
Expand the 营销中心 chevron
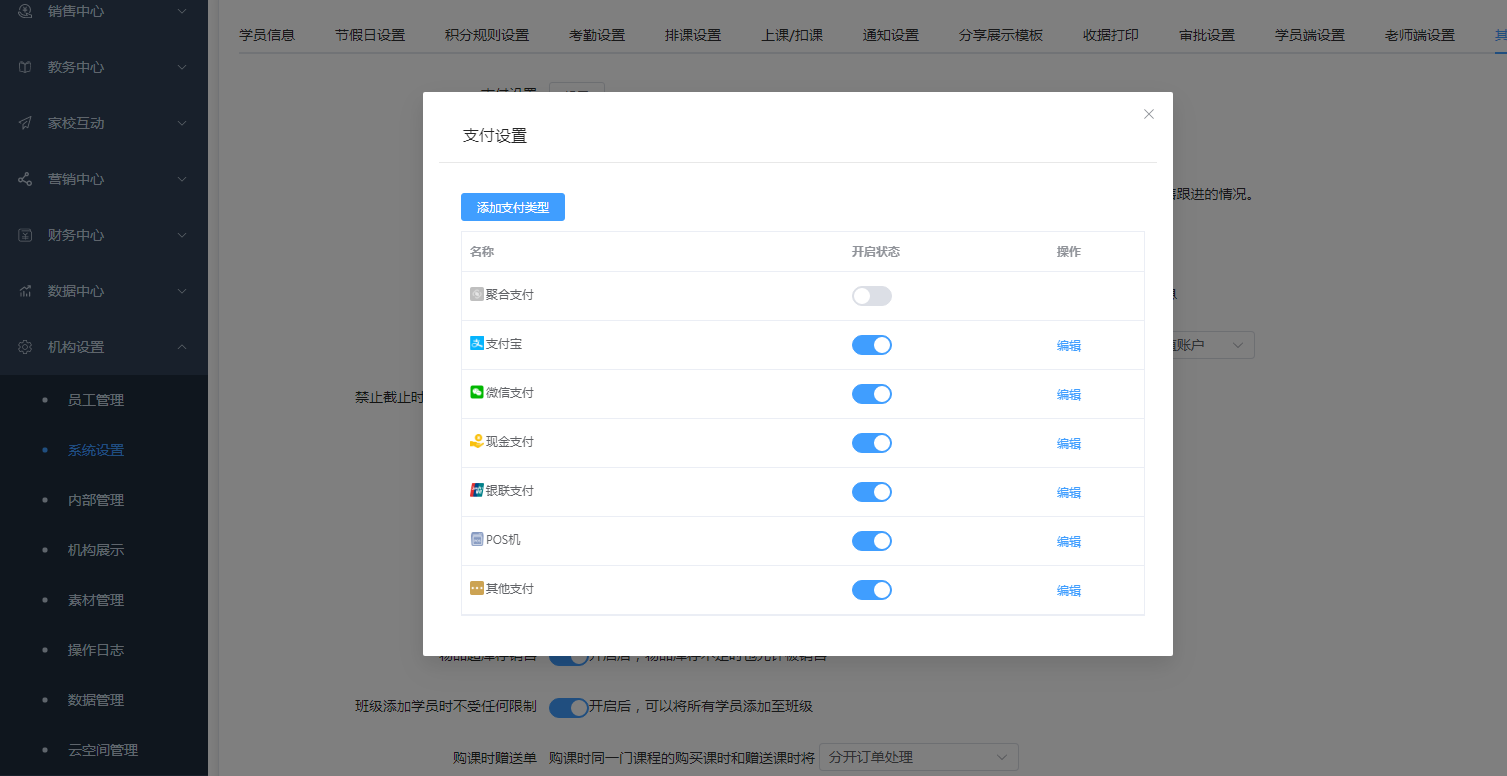tap(181, 179)
